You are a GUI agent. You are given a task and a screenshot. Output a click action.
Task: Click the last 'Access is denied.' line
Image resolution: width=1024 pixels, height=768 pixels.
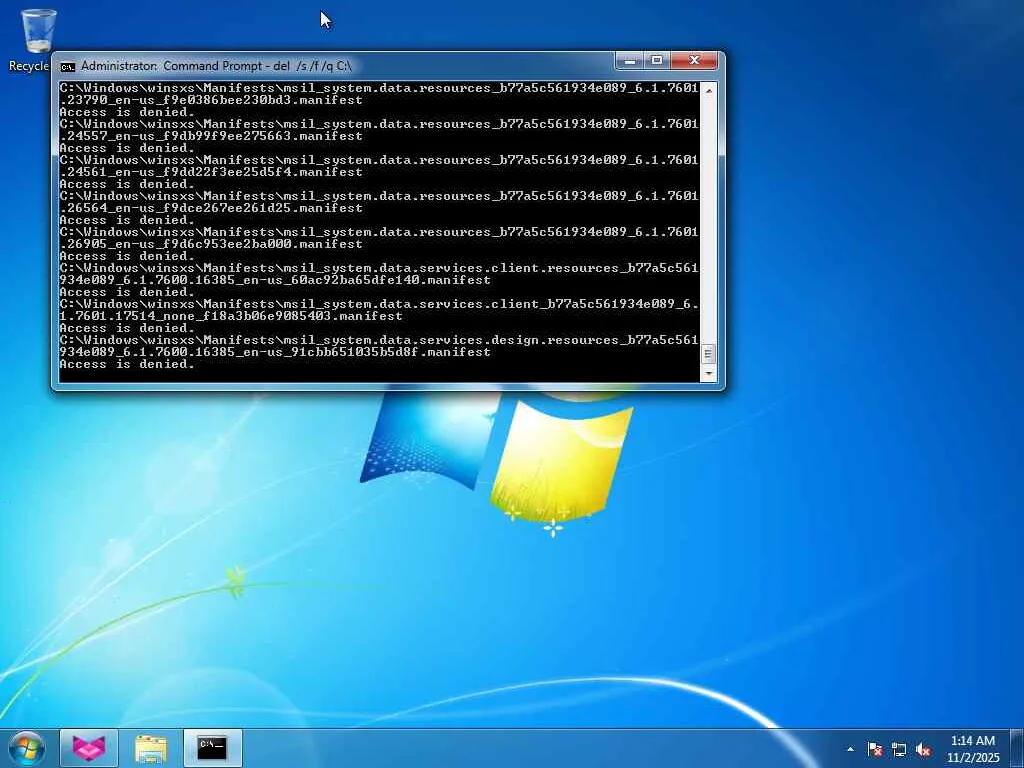click(127, 364)
